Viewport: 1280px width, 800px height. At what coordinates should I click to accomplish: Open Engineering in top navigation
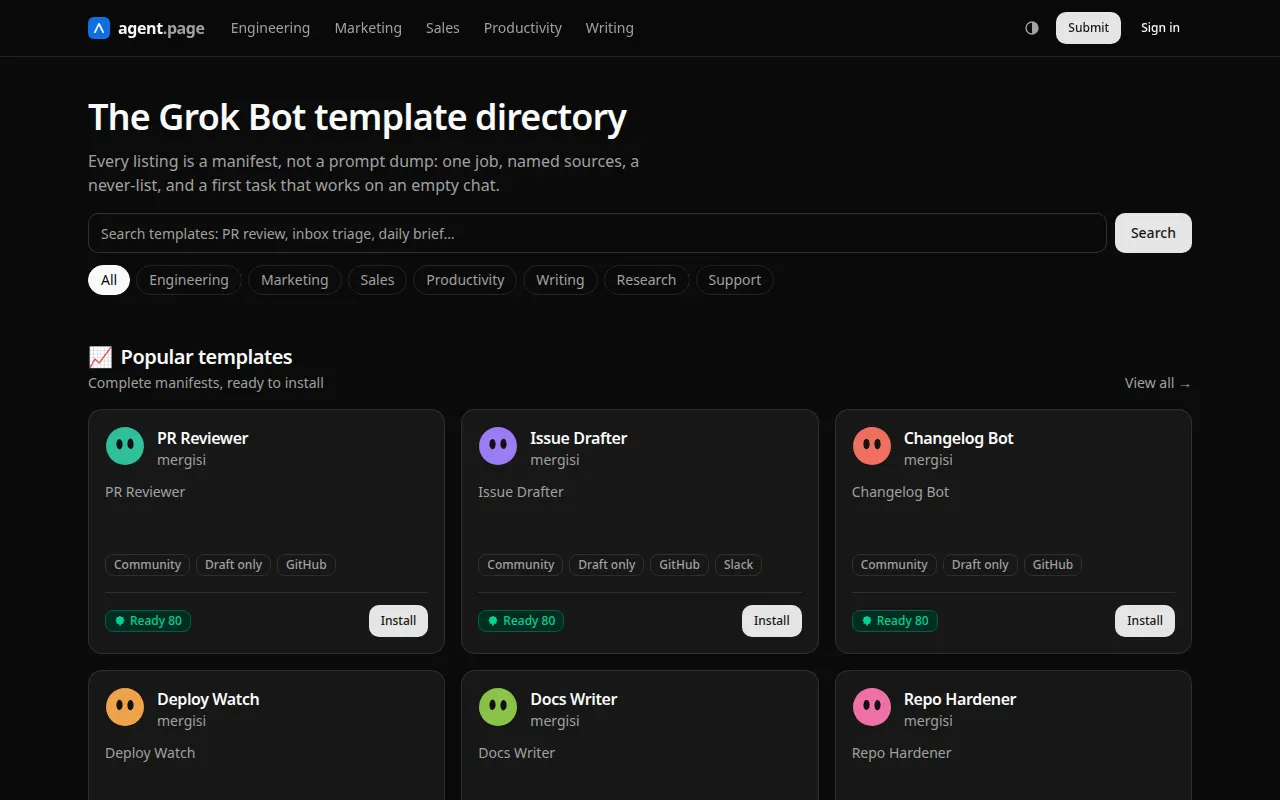[270, 28]
